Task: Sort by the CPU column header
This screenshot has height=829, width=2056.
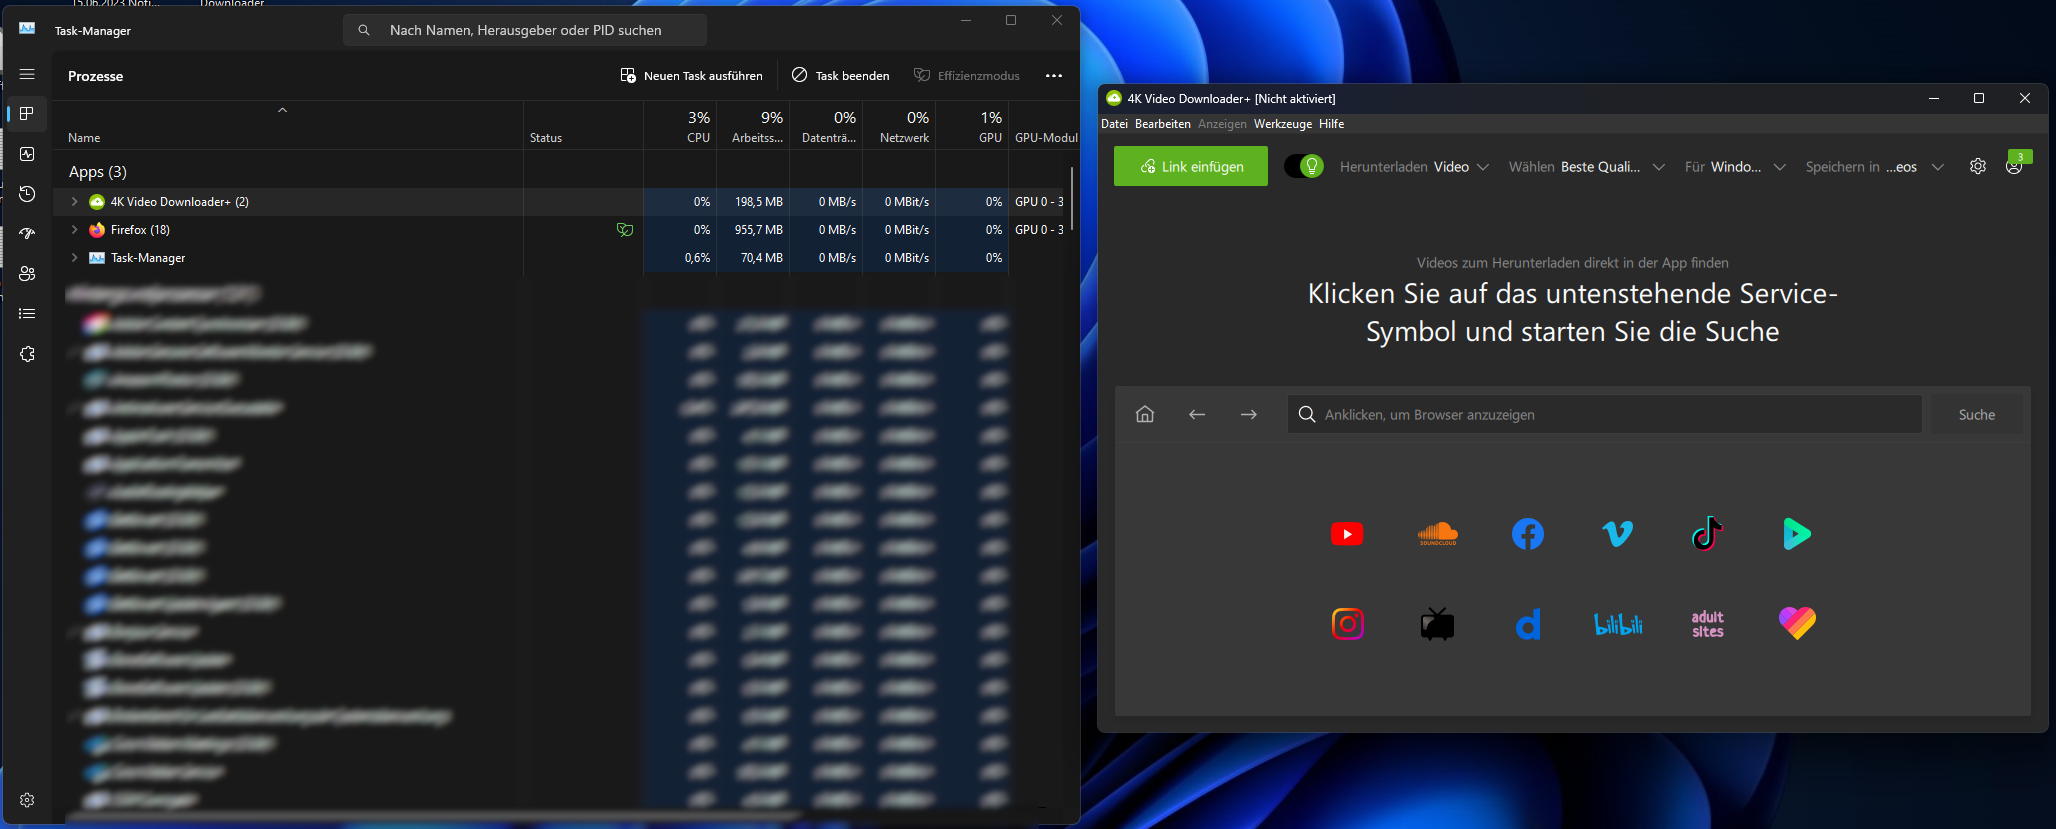Action: pyautogui.click(x=680, y=127)
